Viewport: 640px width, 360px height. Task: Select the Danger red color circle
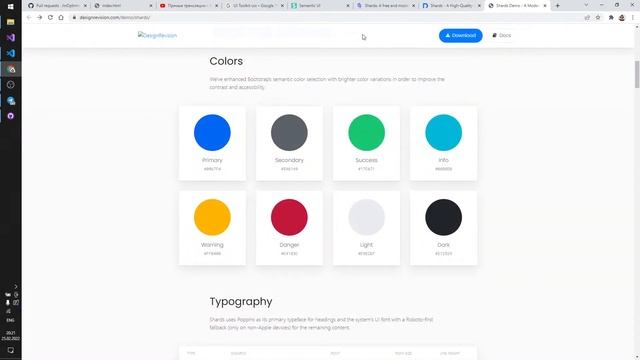point(289,217)
